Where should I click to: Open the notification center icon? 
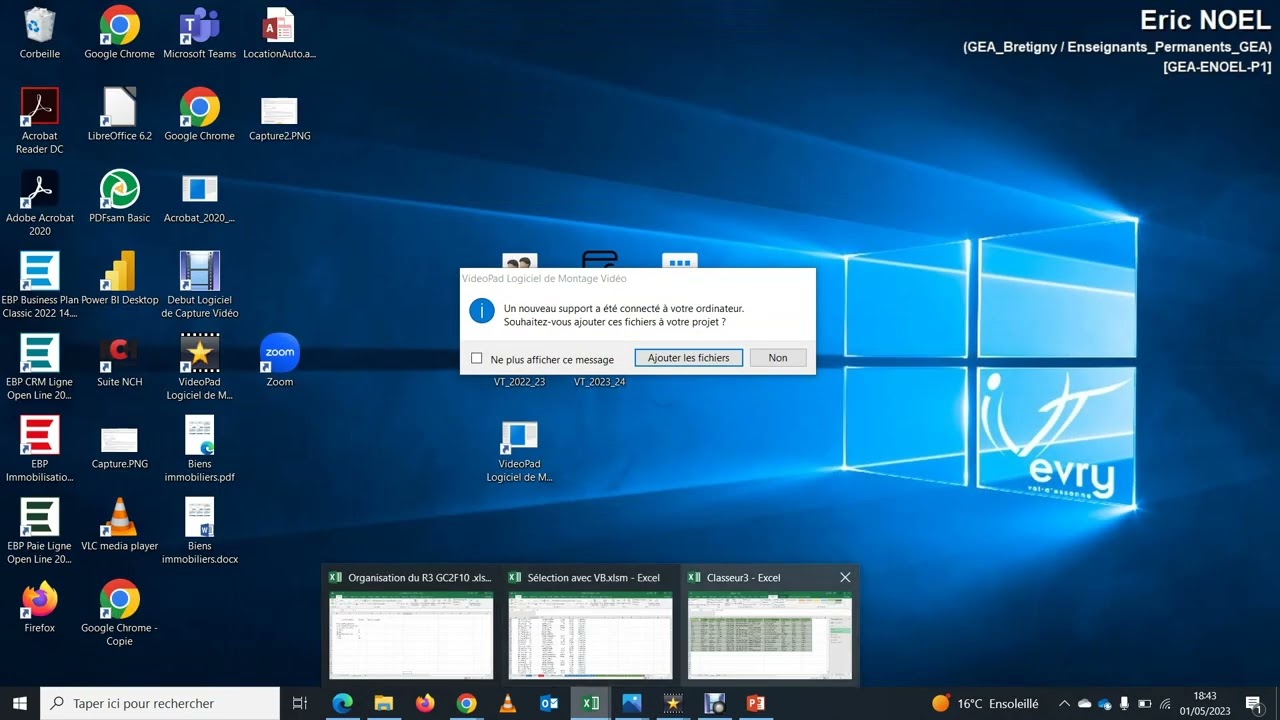click(1253, 704)
